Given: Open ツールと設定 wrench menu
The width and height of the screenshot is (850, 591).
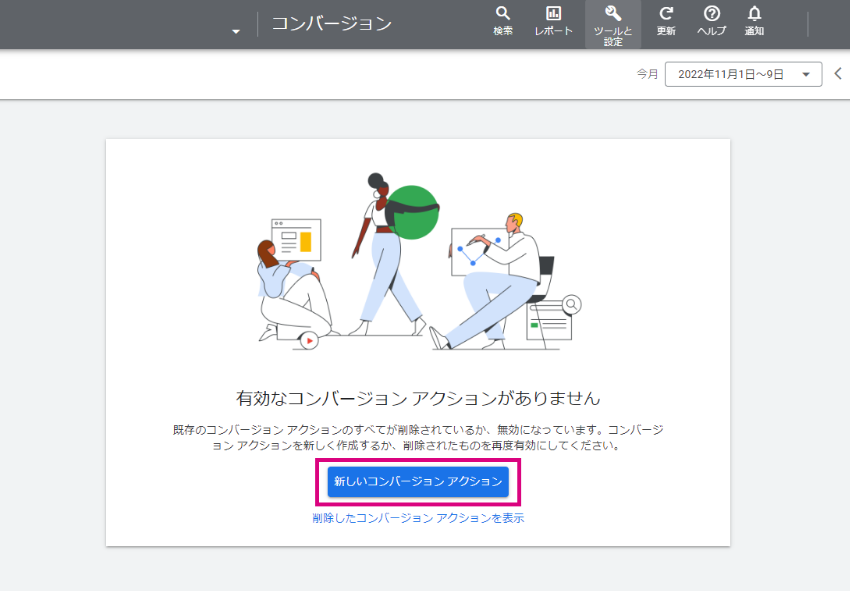Looking at the screenshot, I should click(613, 24).
